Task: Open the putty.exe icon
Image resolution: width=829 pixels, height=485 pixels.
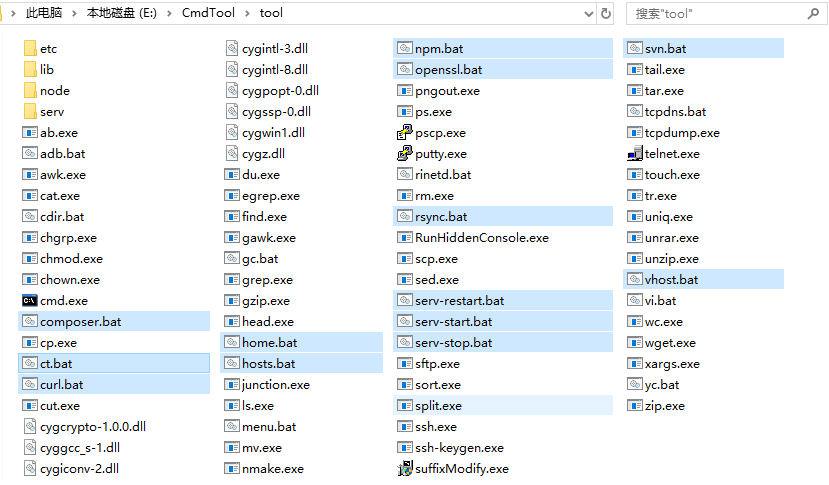Action: coord(405,154)
